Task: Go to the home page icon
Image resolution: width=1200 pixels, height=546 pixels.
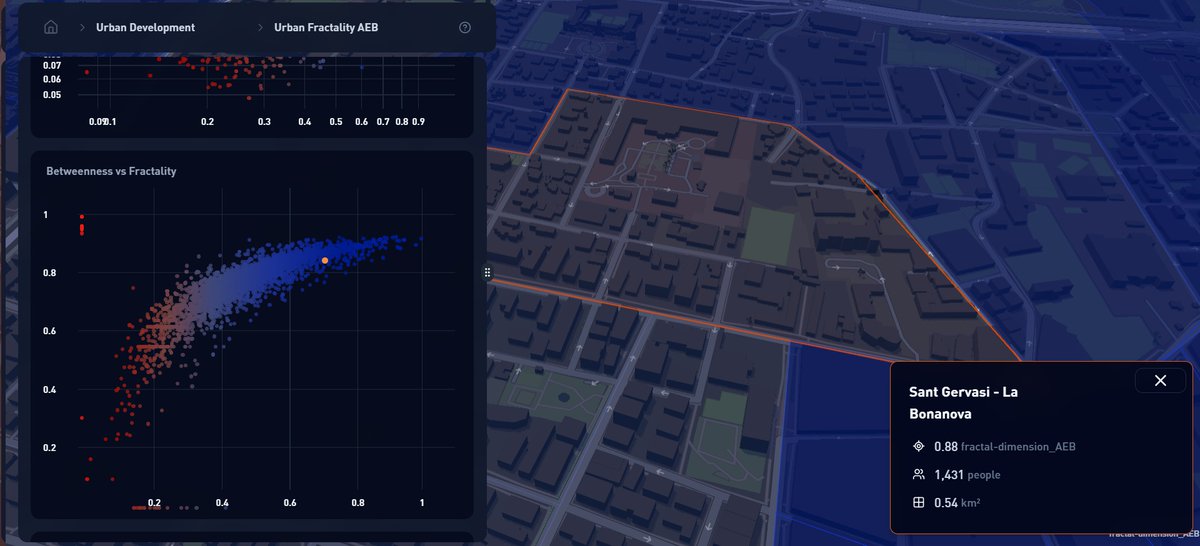Action: (51, 27)
